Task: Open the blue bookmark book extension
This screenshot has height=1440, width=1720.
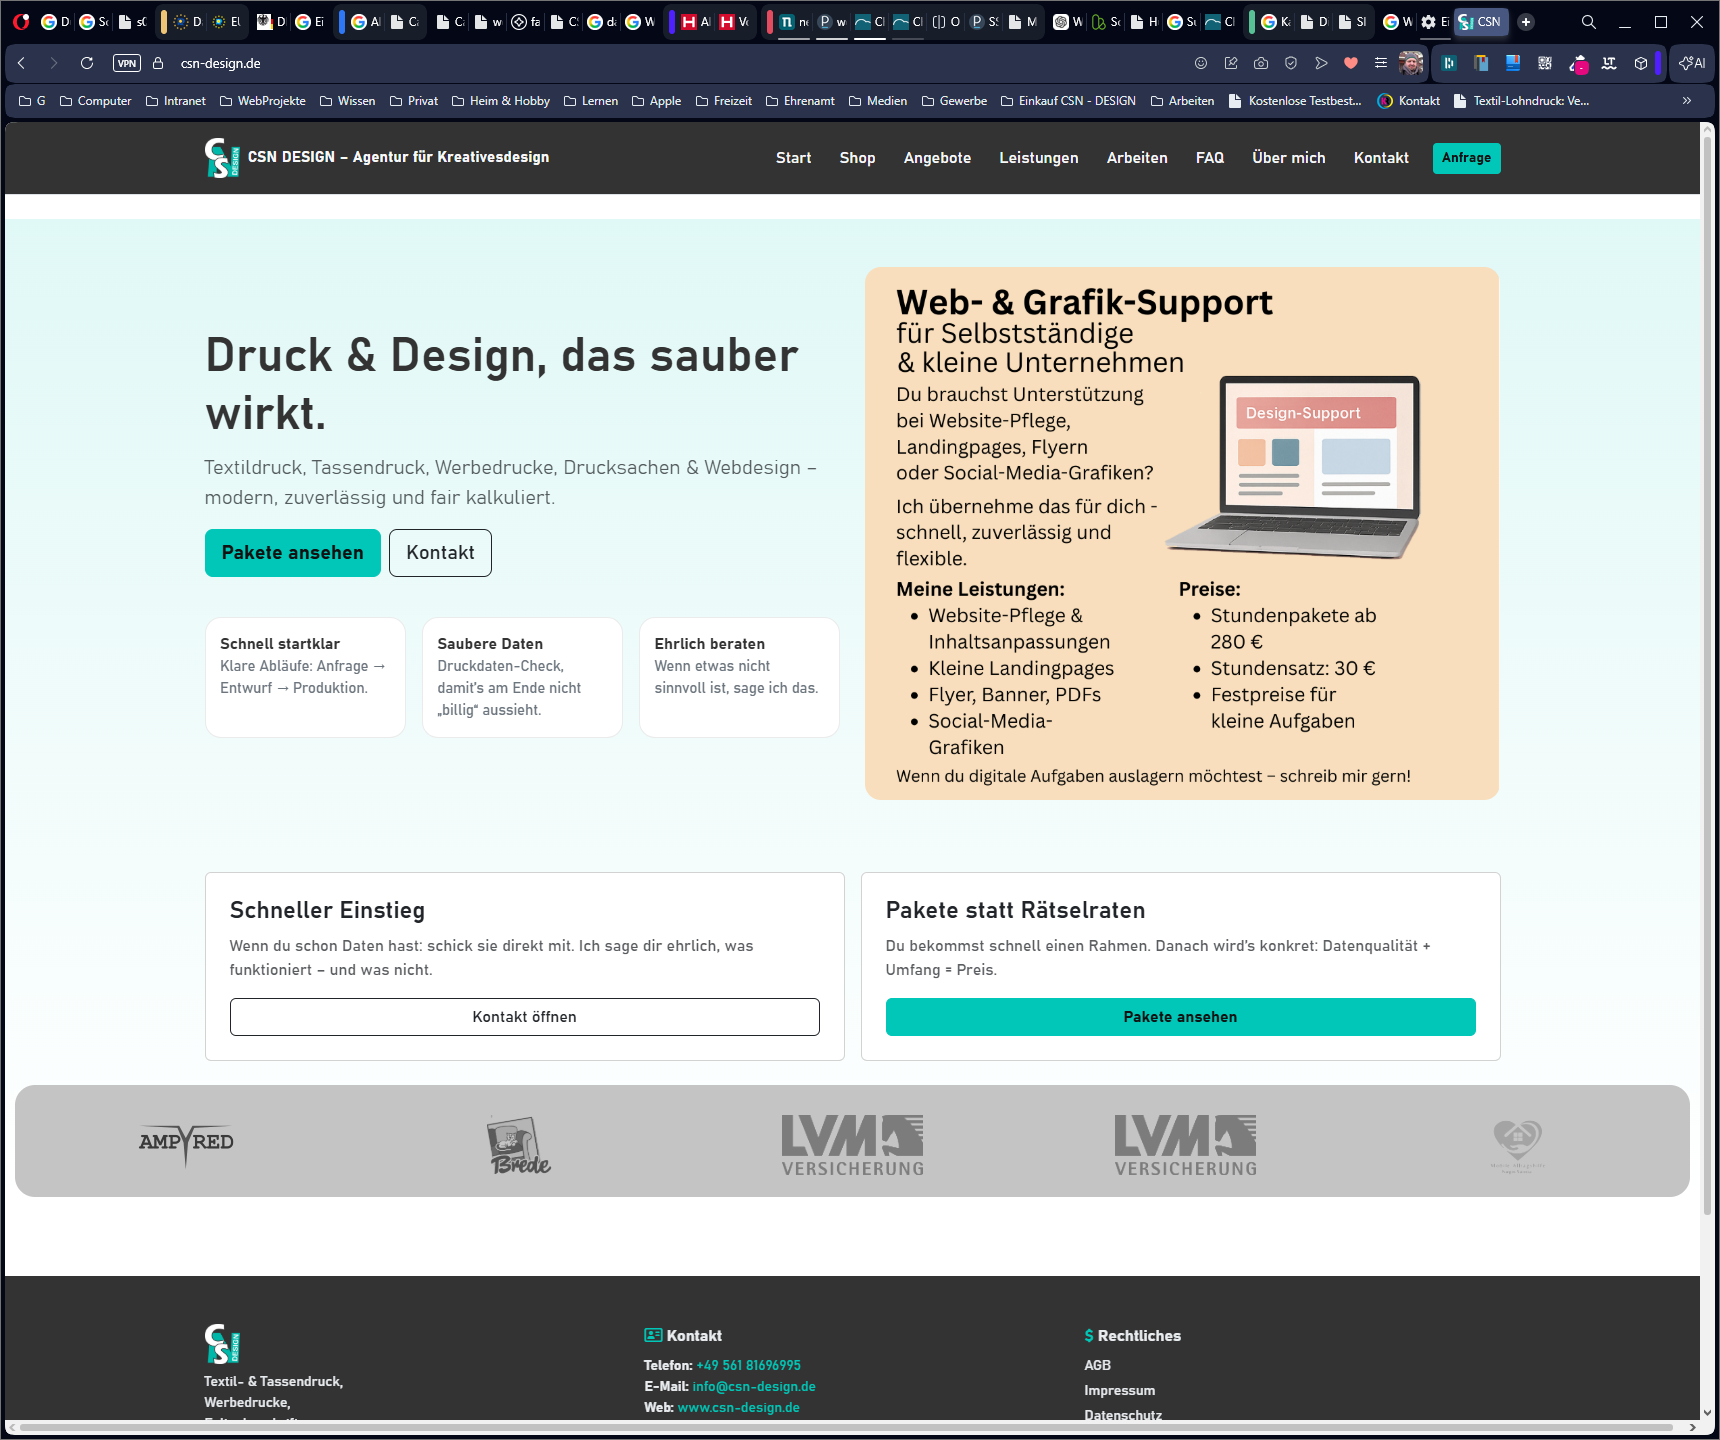Action: pyautogui.click(x=1513, y=63)
